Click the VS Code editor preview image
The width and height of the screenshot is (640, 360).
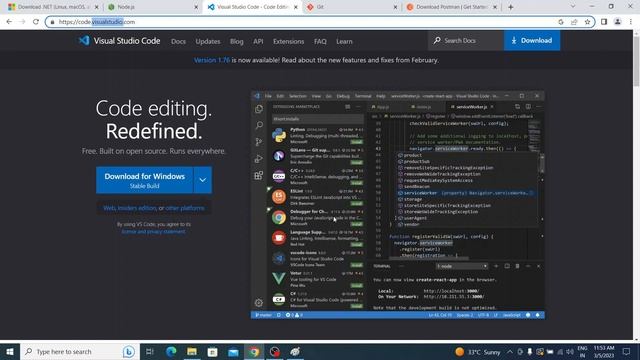point(398,205)
